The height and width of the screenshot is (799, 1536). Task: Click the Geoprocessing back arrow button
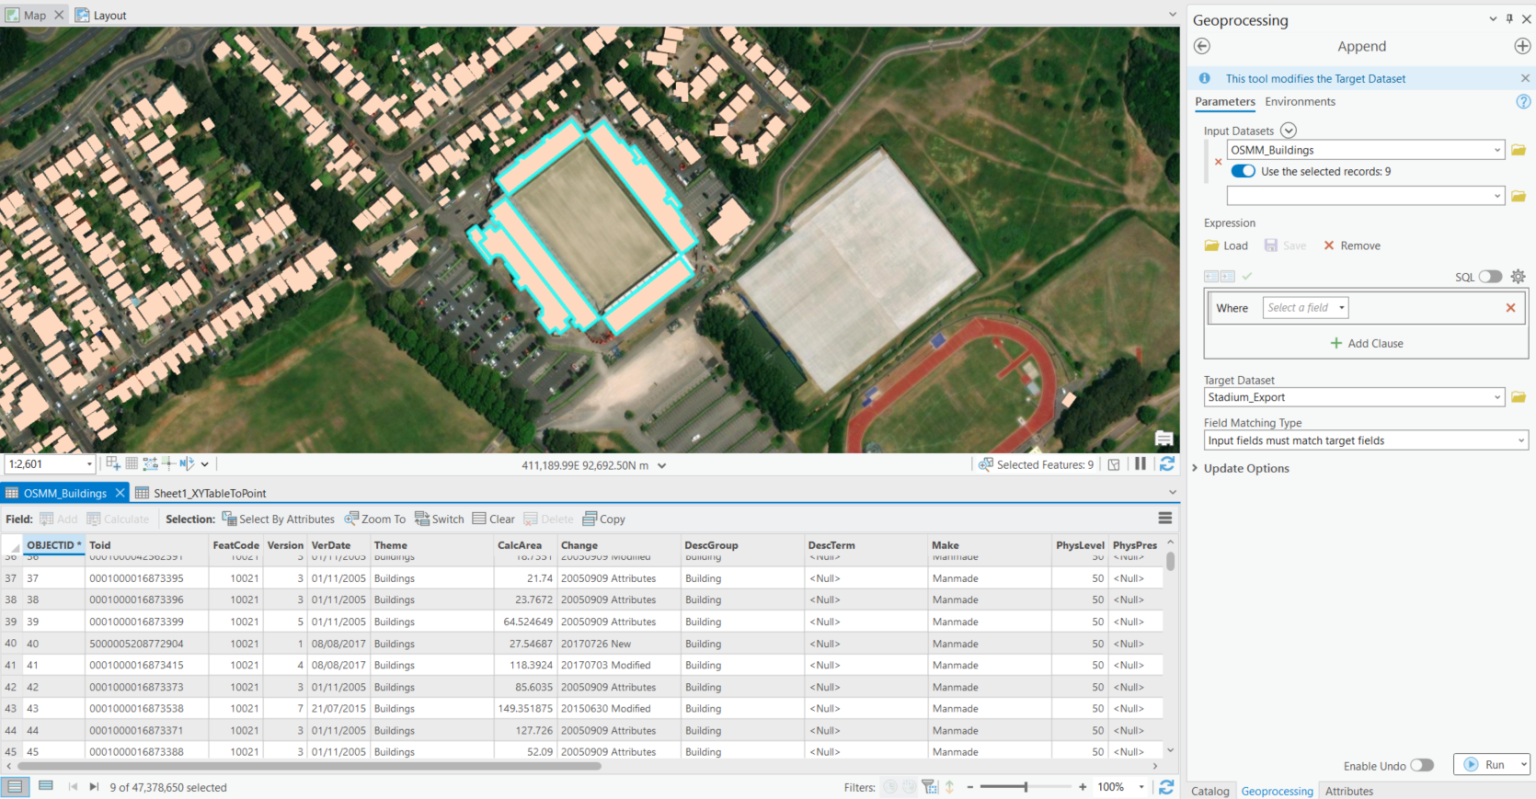(x=1202, y=46)
